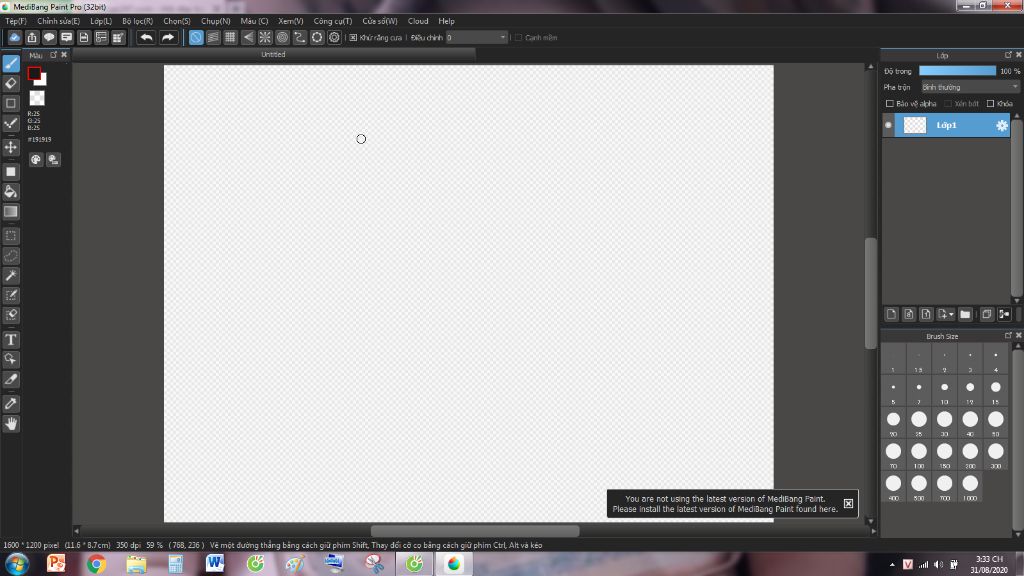
Task: Enable radial snap
Action: coord(264,37)
